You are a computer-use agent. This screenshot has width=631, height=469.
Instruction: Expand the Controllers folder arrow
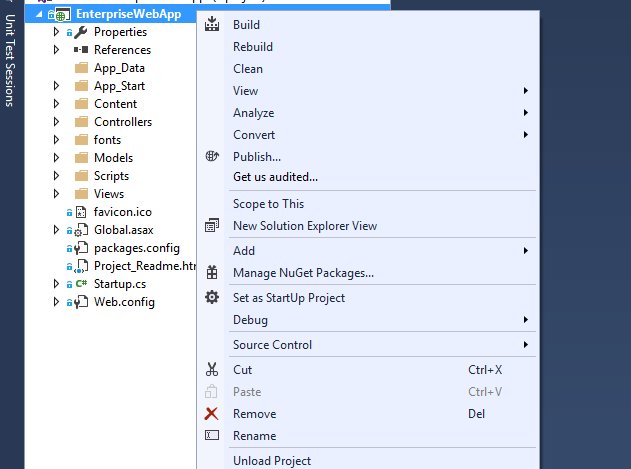56,122
